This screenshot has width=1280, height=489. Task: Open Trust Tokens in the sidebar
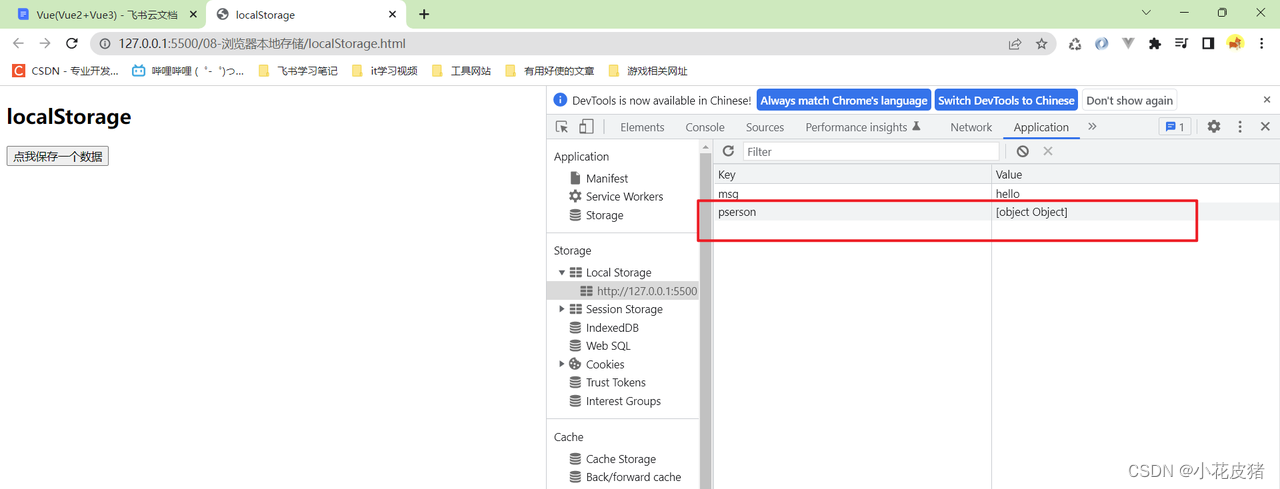click(x=615, y=382)
